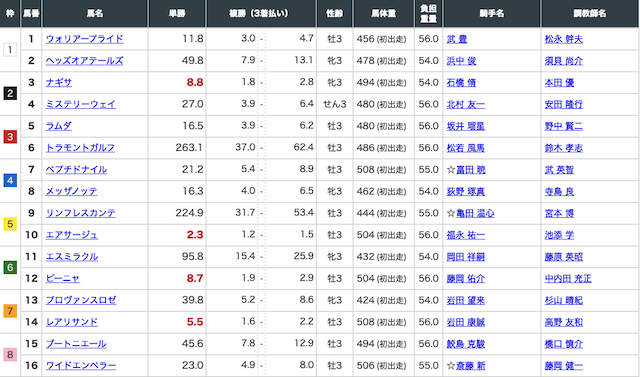Screen dimensions: 640x377
Task: Click the 単勝 column header
Action: click(177, 13)
